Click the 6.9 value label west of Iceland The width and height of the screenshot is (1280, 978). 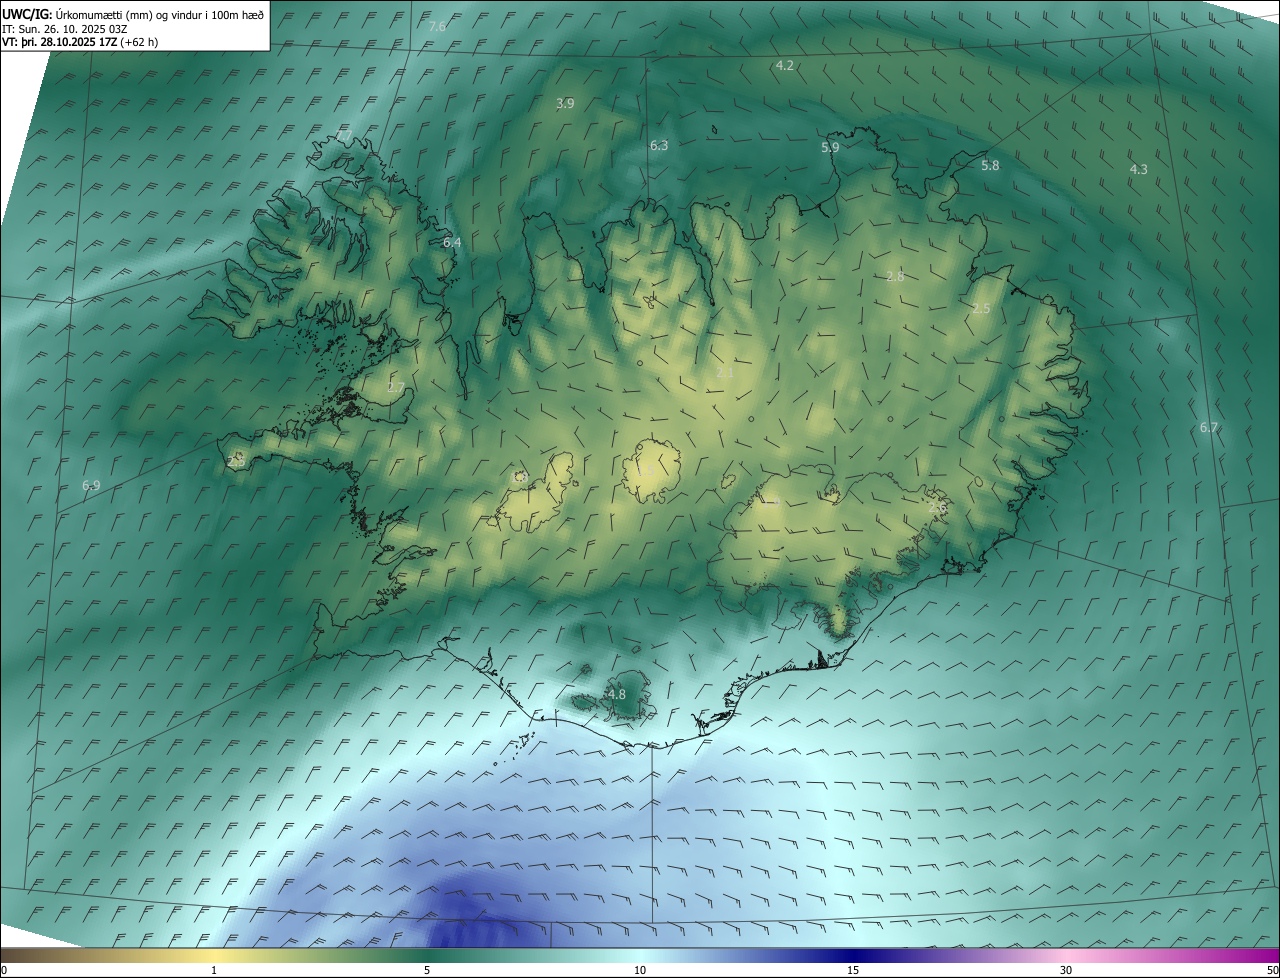tap(91, 486)
